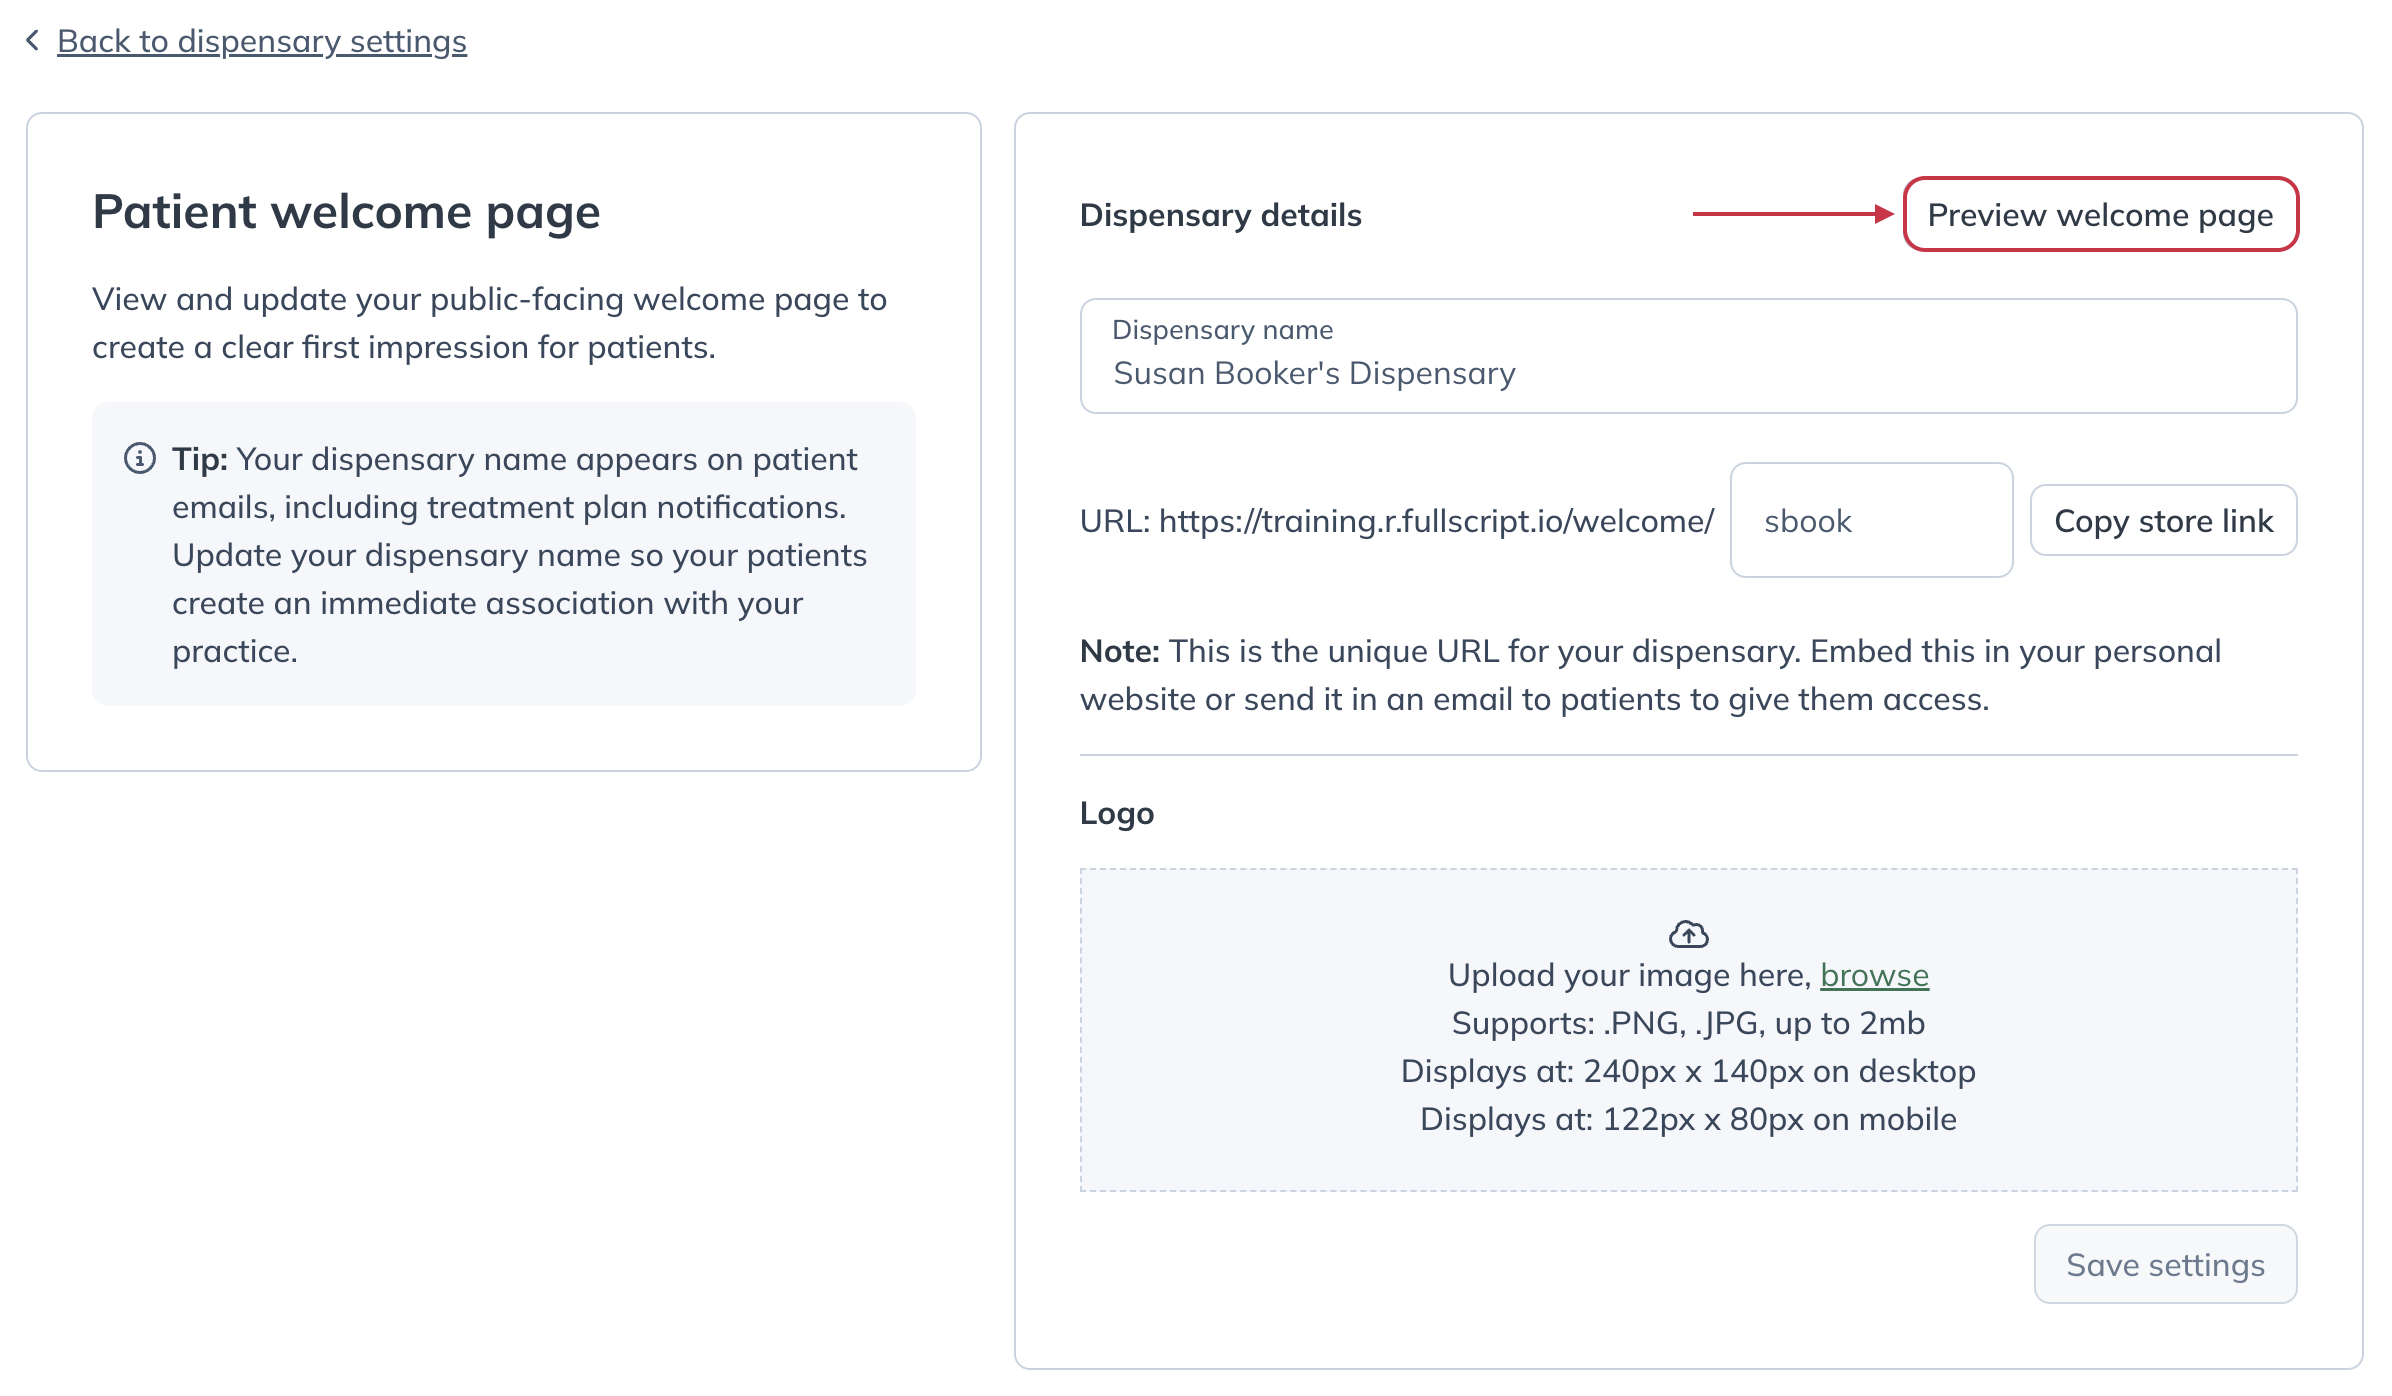Click the Save settings button

click(x=2165, y=1264)
